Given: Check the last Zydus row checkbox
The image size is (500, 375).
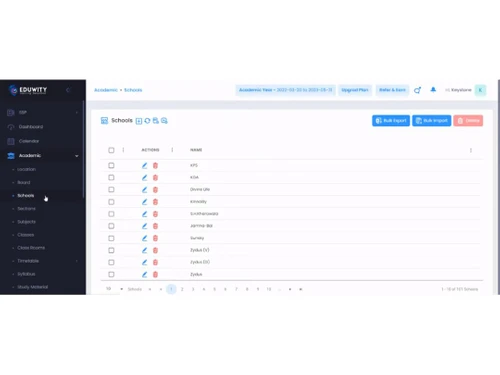Looking at the screenshot, I should 111,274.
